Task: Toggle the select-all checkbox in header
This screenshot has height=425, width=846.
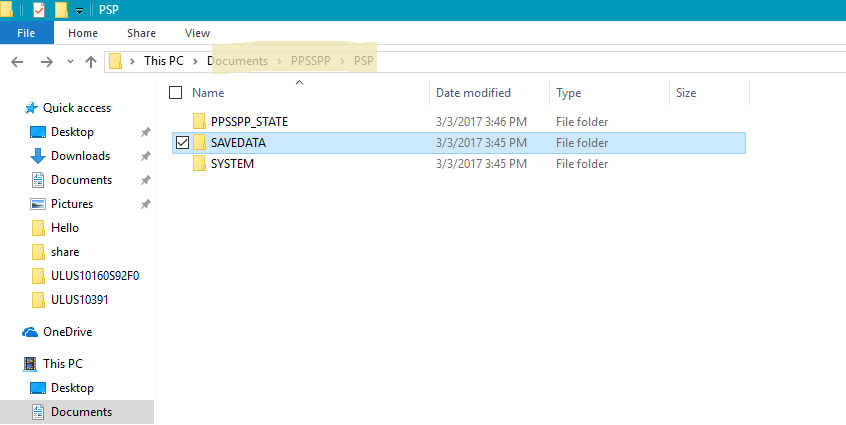Action: coord(176,93)
